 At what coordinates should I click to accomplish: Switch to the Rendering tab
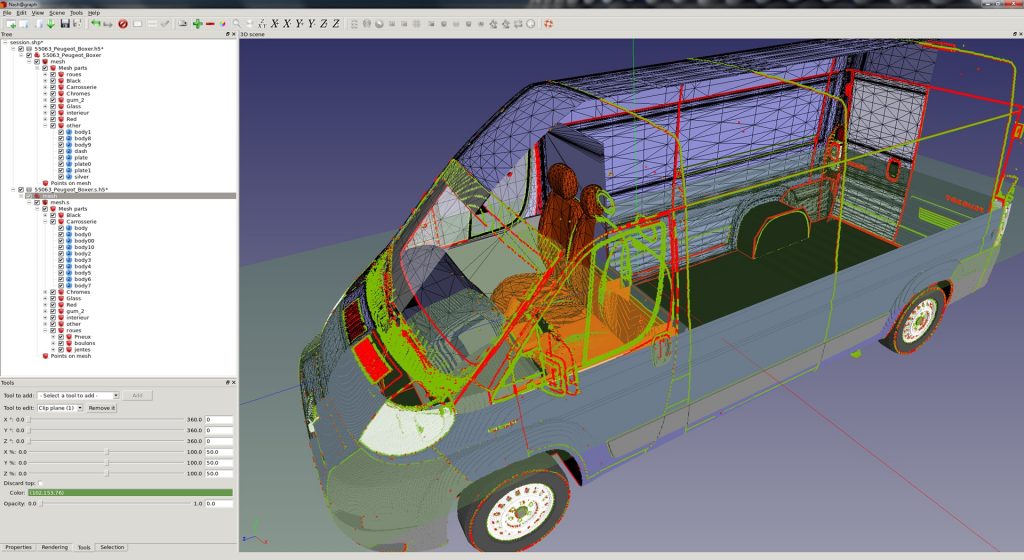tap(54, 547)
